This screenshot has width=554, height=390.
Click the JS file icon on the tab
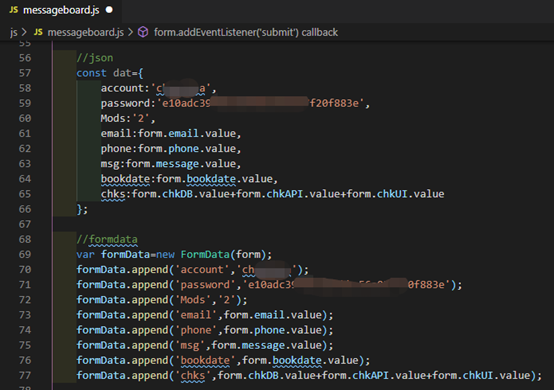tap(14, 10)
